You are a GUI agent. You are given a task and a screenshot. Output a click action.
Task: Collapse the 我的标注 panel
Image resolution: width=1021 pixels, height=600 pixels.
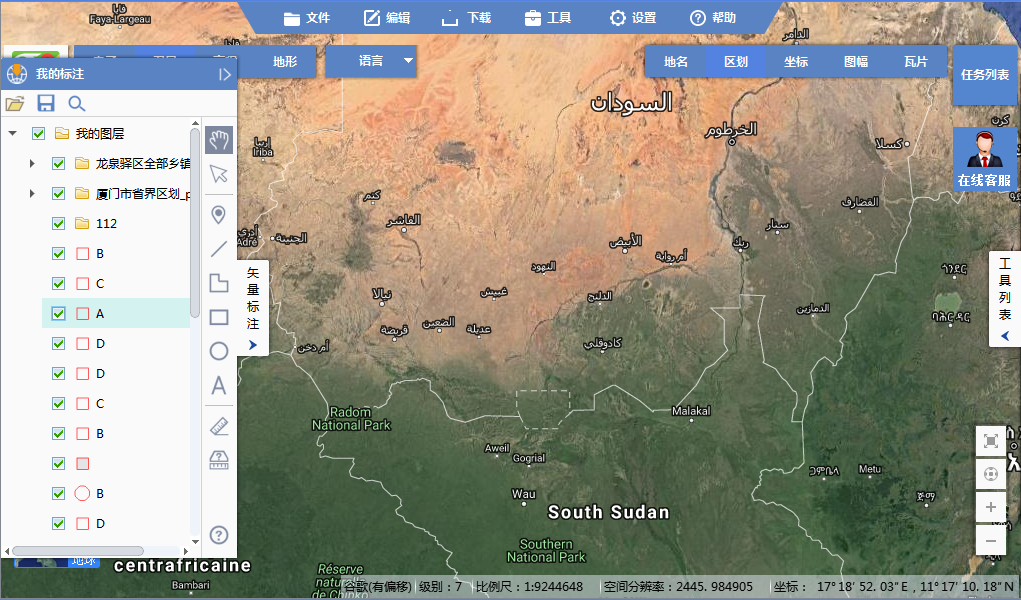(x=224, y=74)
